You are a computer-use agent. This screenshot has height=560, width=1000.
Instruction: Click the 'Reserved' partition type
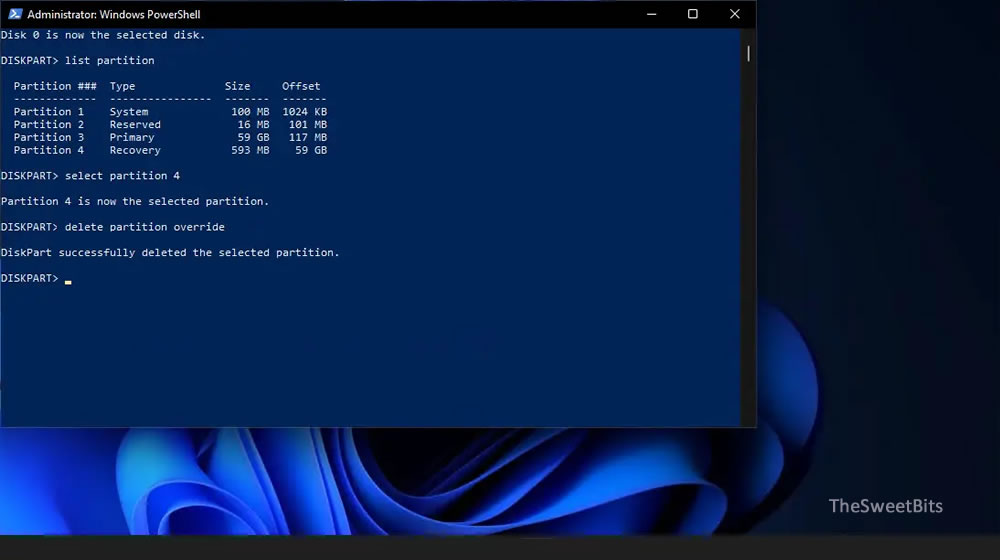pyautogui.click(x=135, y=124)
